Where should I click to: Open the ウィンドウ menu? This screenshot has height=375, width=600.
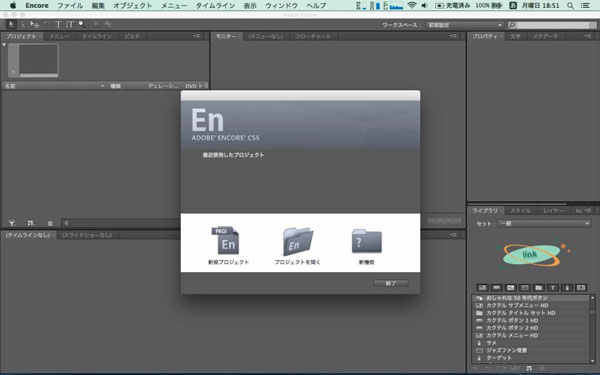281,6
